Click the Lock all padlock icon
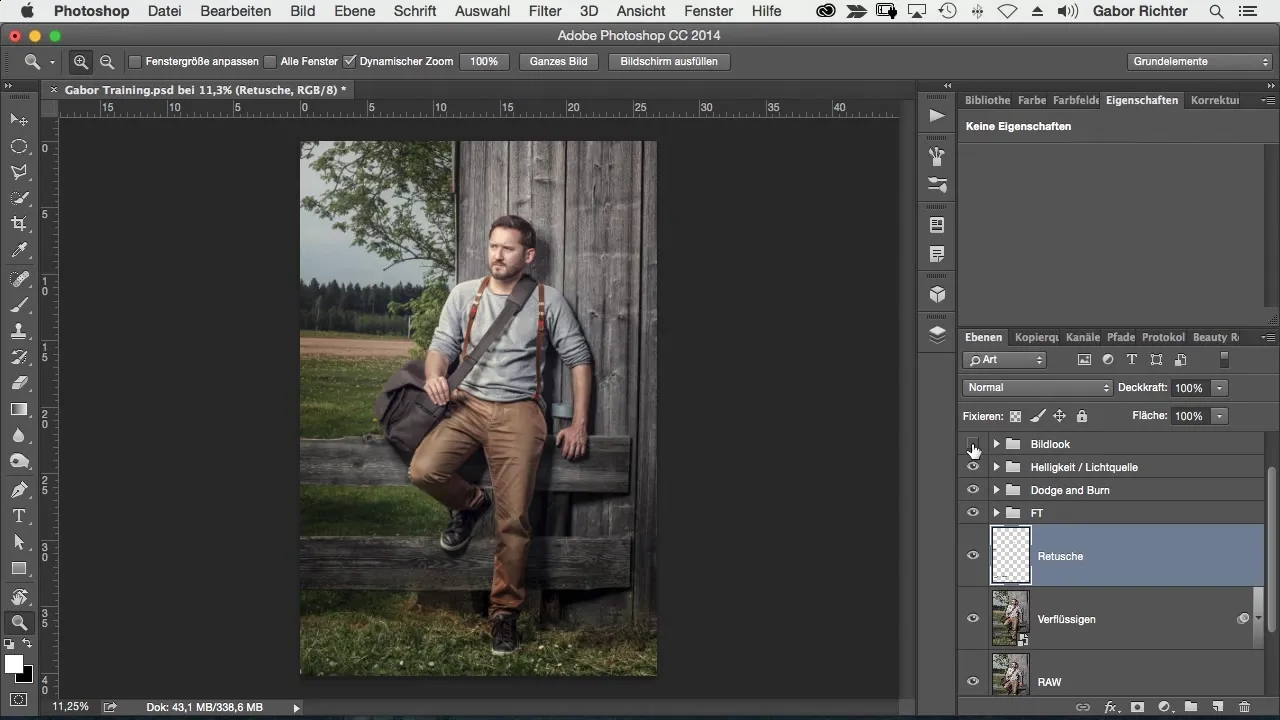Viewport: 1280px width, 720px height. [1082, 416]
